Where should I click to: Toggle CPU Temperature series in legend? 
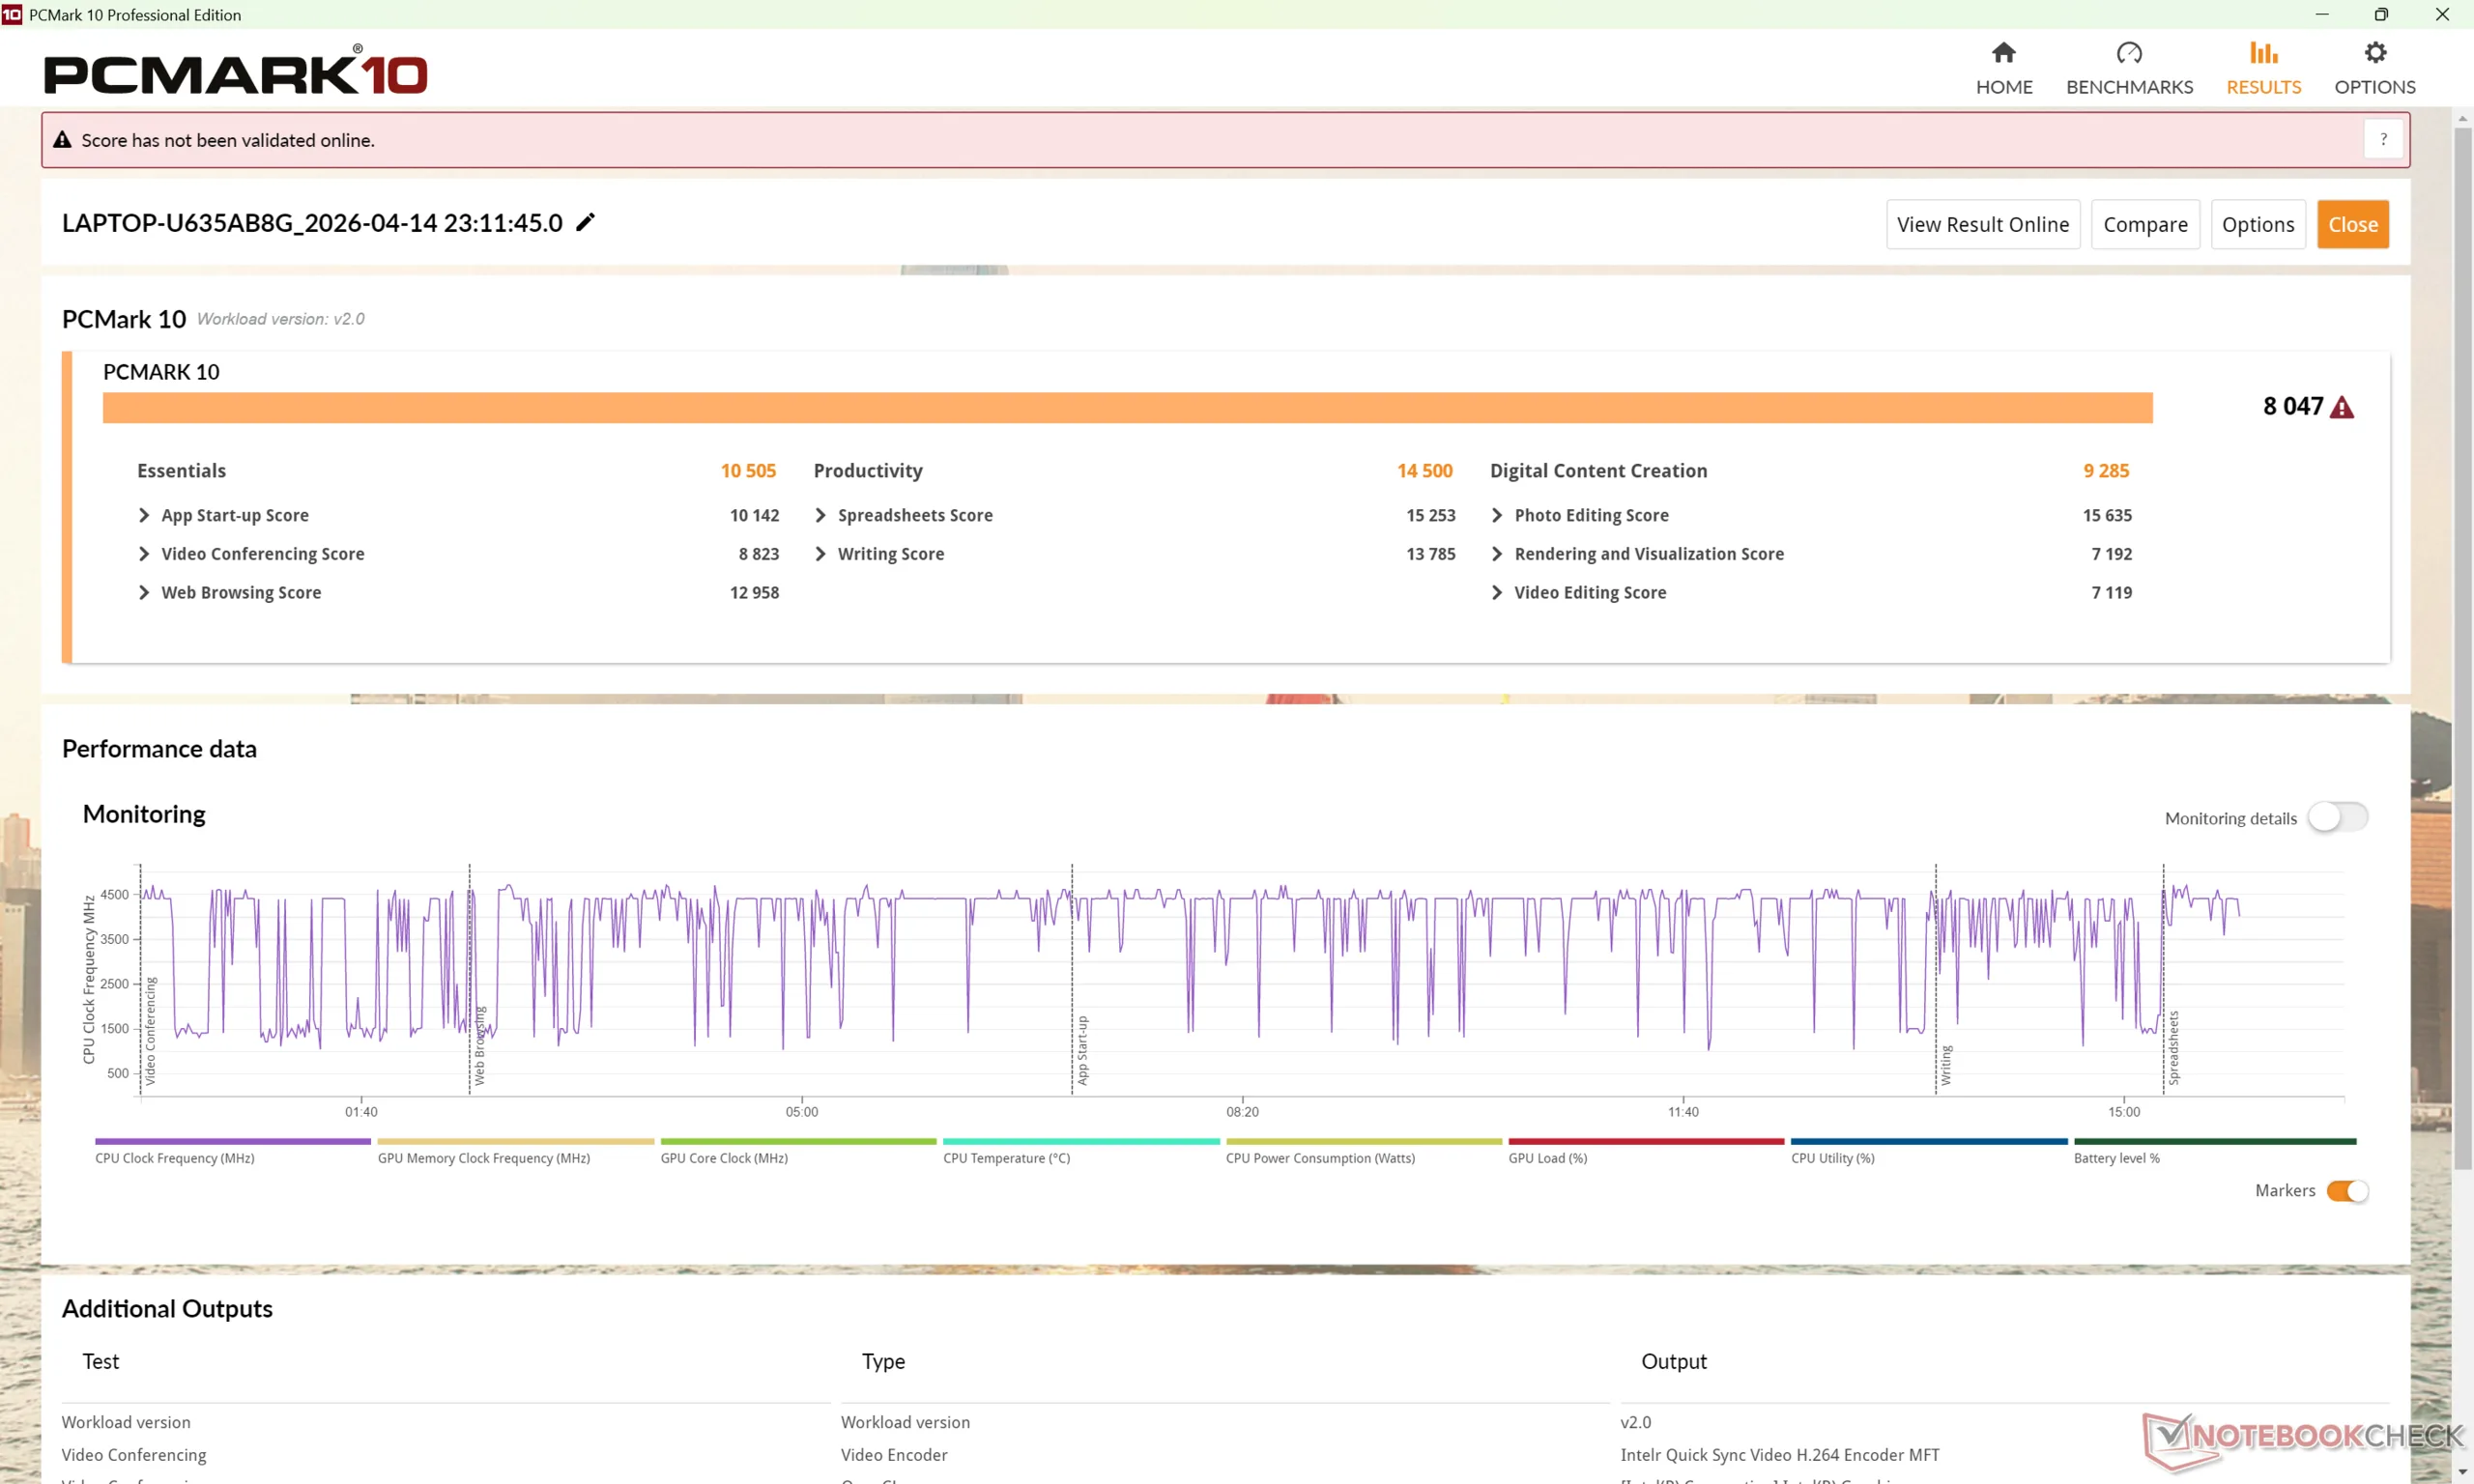(x=1006, y=1158)
